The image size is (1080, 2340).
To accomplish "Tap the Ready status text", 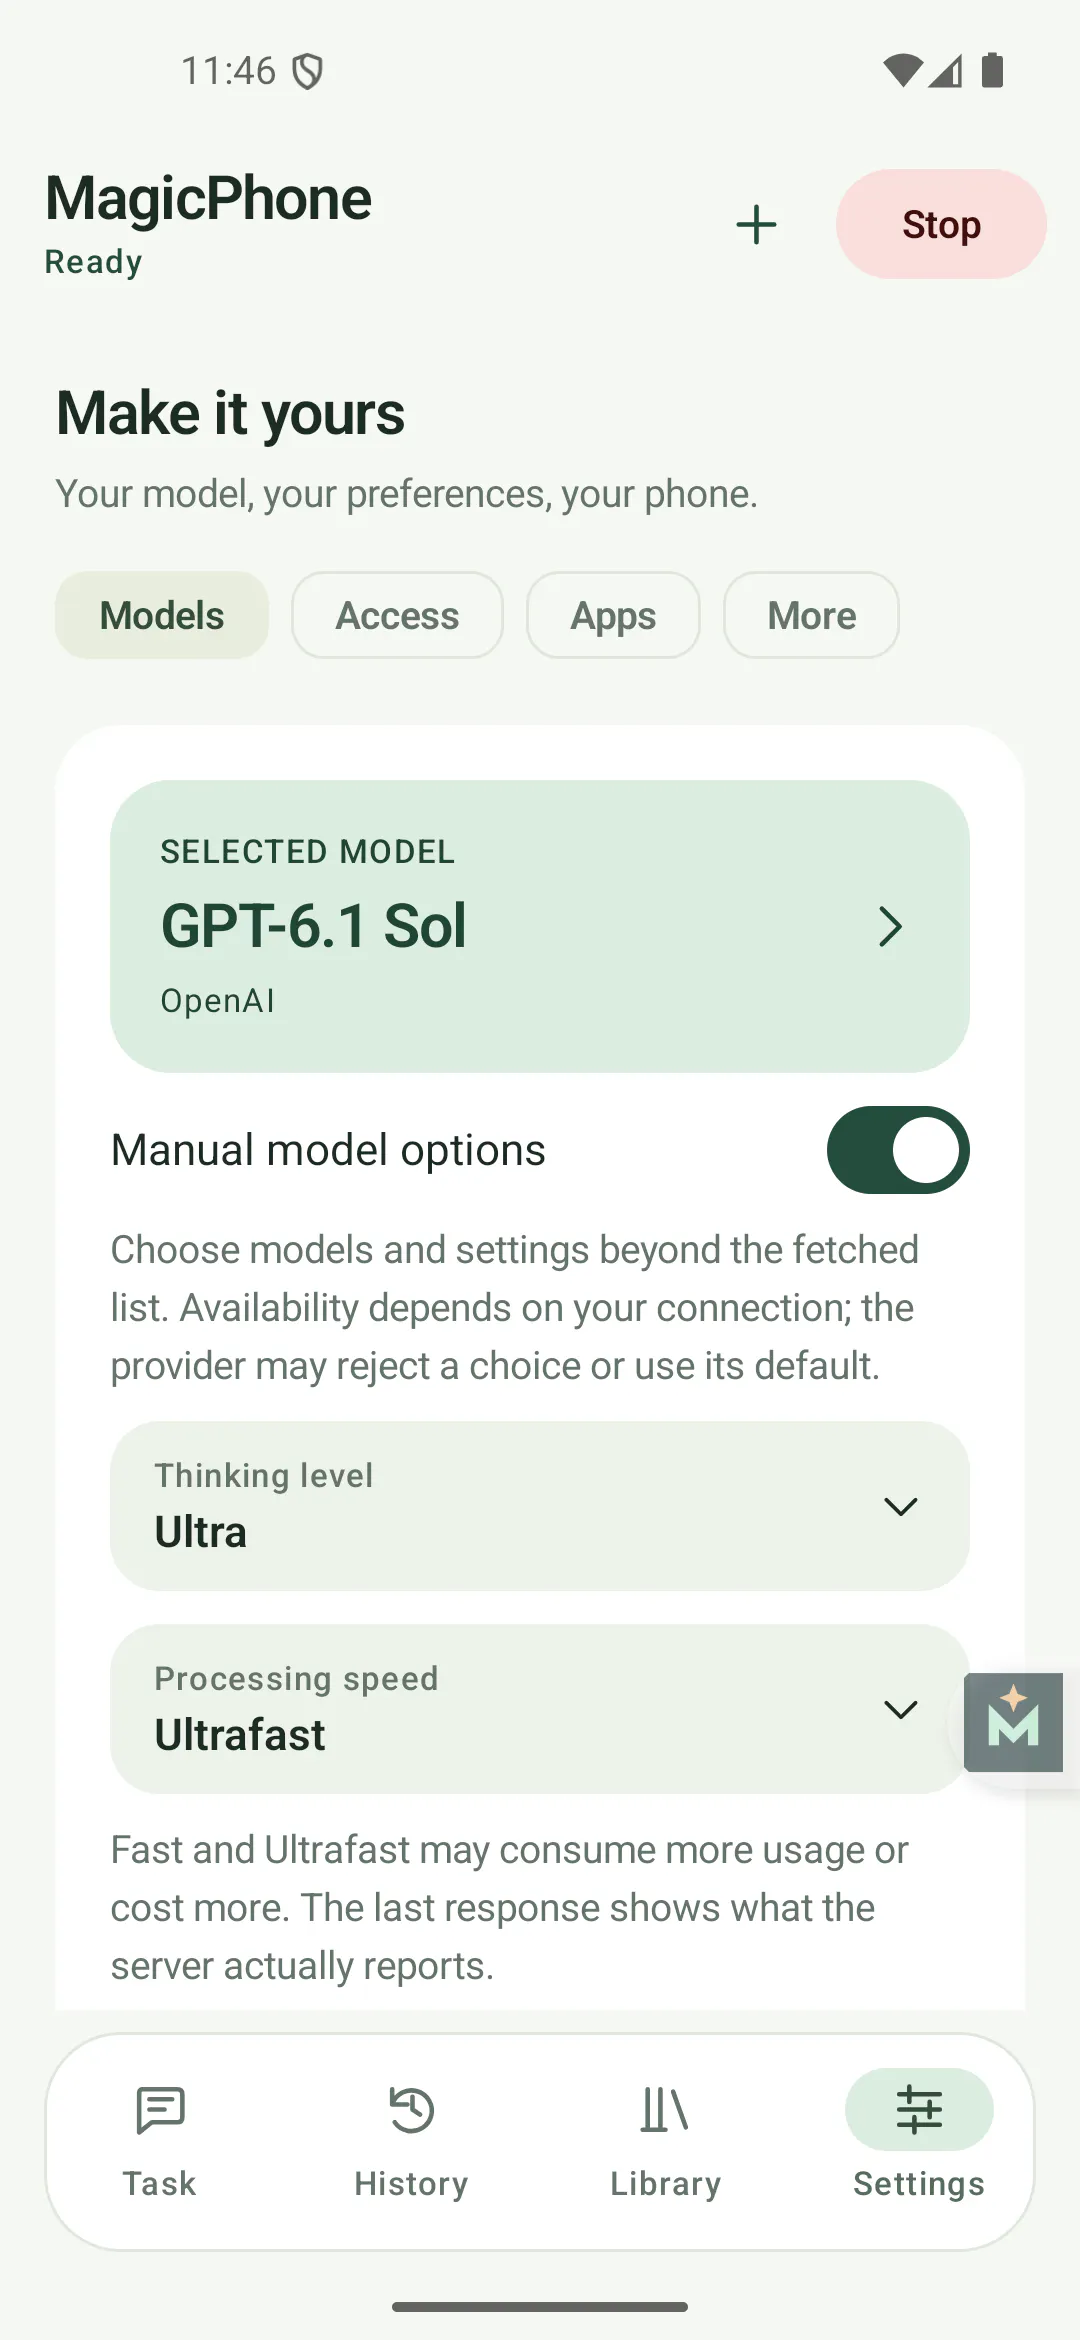I will (x=94, y=262).
